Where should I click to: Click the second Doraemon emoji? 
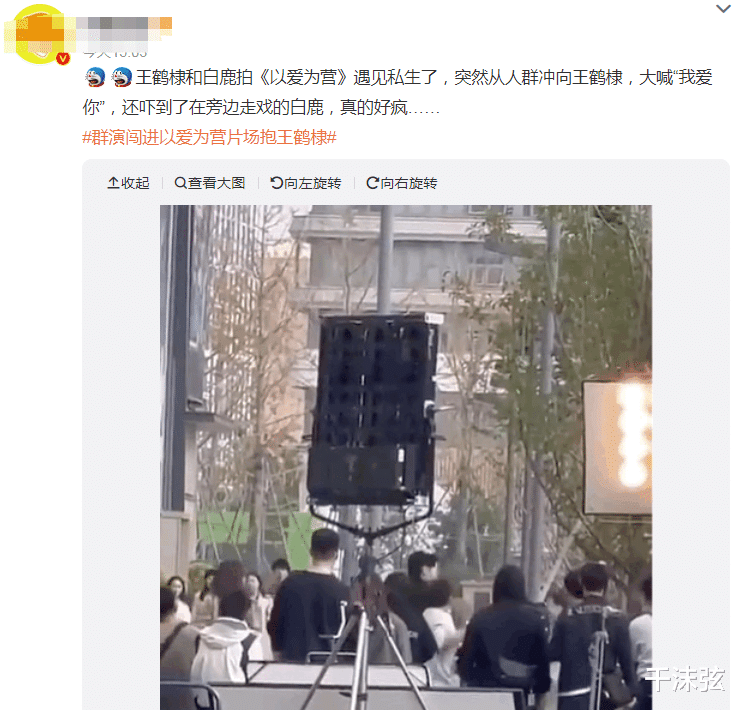(x=122, y=77)
